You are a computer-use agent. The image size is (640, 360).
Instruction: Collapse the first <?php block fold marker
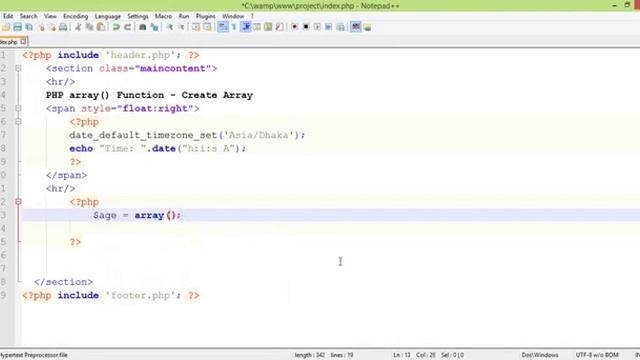pyautogui.click(x=18, y=122)
